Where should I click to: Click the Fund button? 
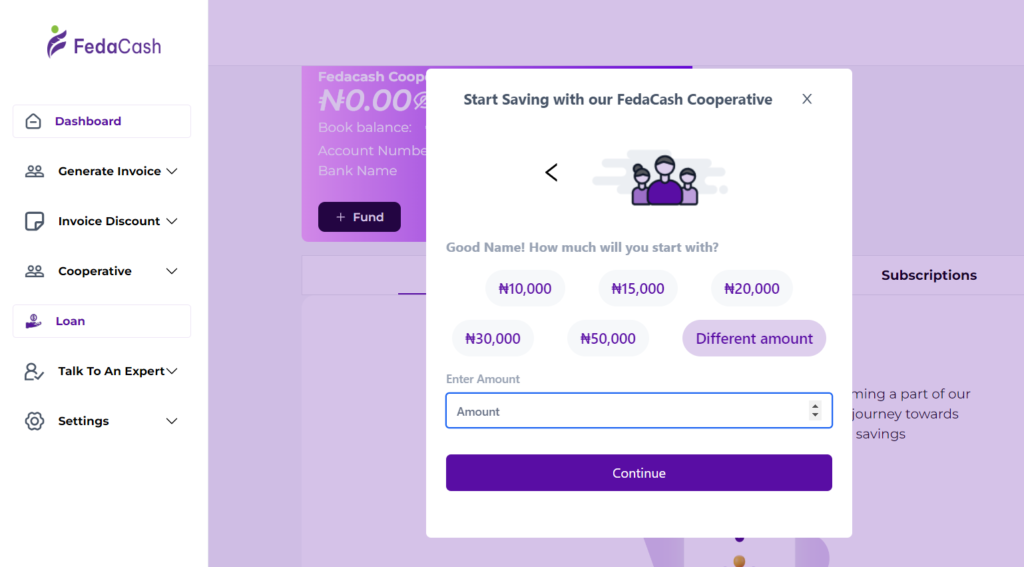tap(359, 217)
